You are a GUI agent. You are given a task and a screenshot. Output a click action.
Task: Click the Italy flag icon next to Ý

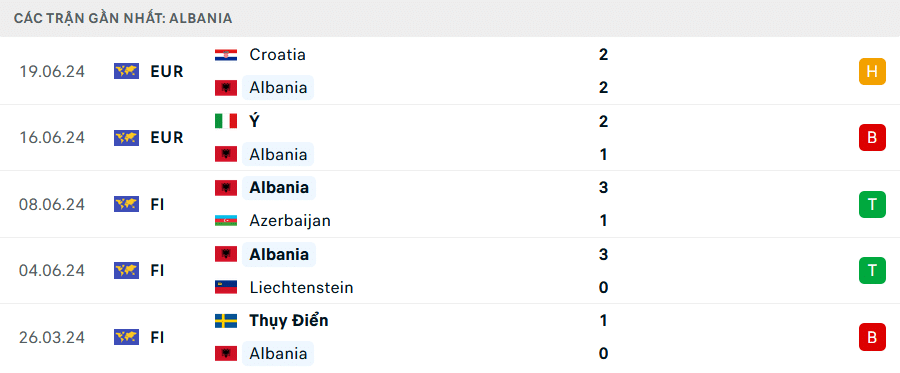[226, 121]
